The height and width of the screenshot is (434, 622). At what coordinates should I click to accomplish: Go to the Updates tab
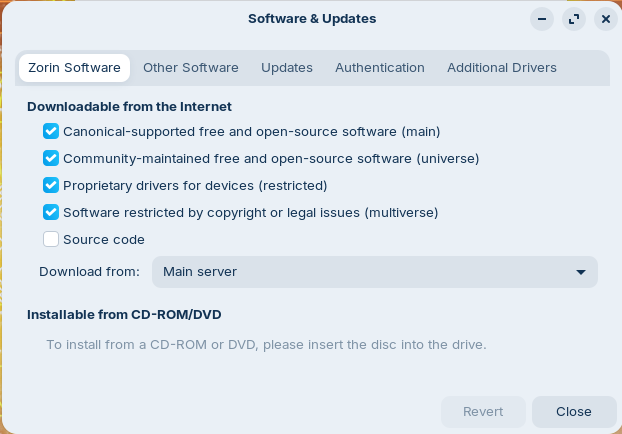[287, 68]
